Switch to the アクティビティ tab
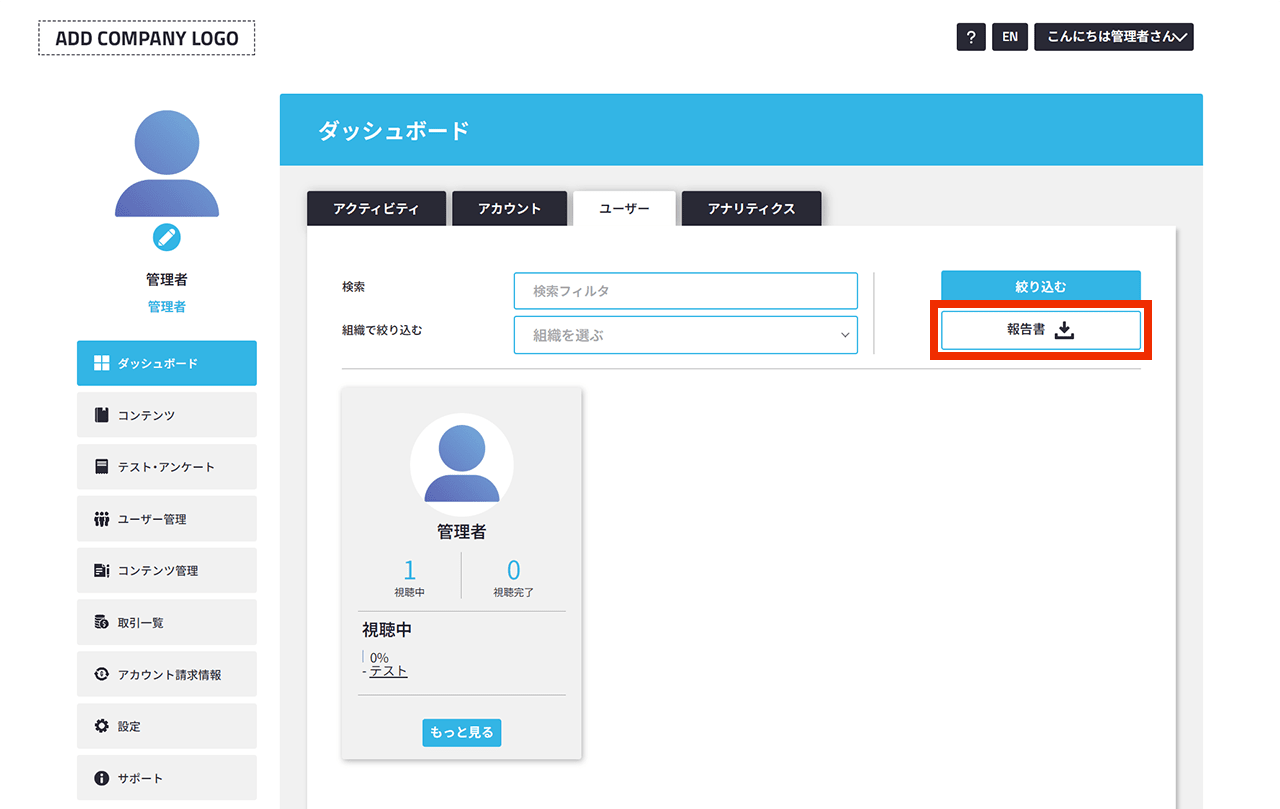Screen dimensions: 1280x809 (377, 208)
